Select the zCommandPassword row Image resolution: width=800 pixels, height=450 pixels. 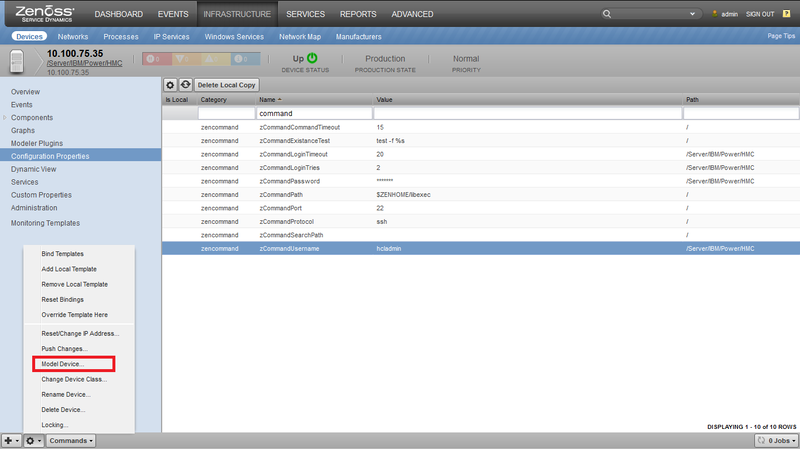[x=481, y=181]
